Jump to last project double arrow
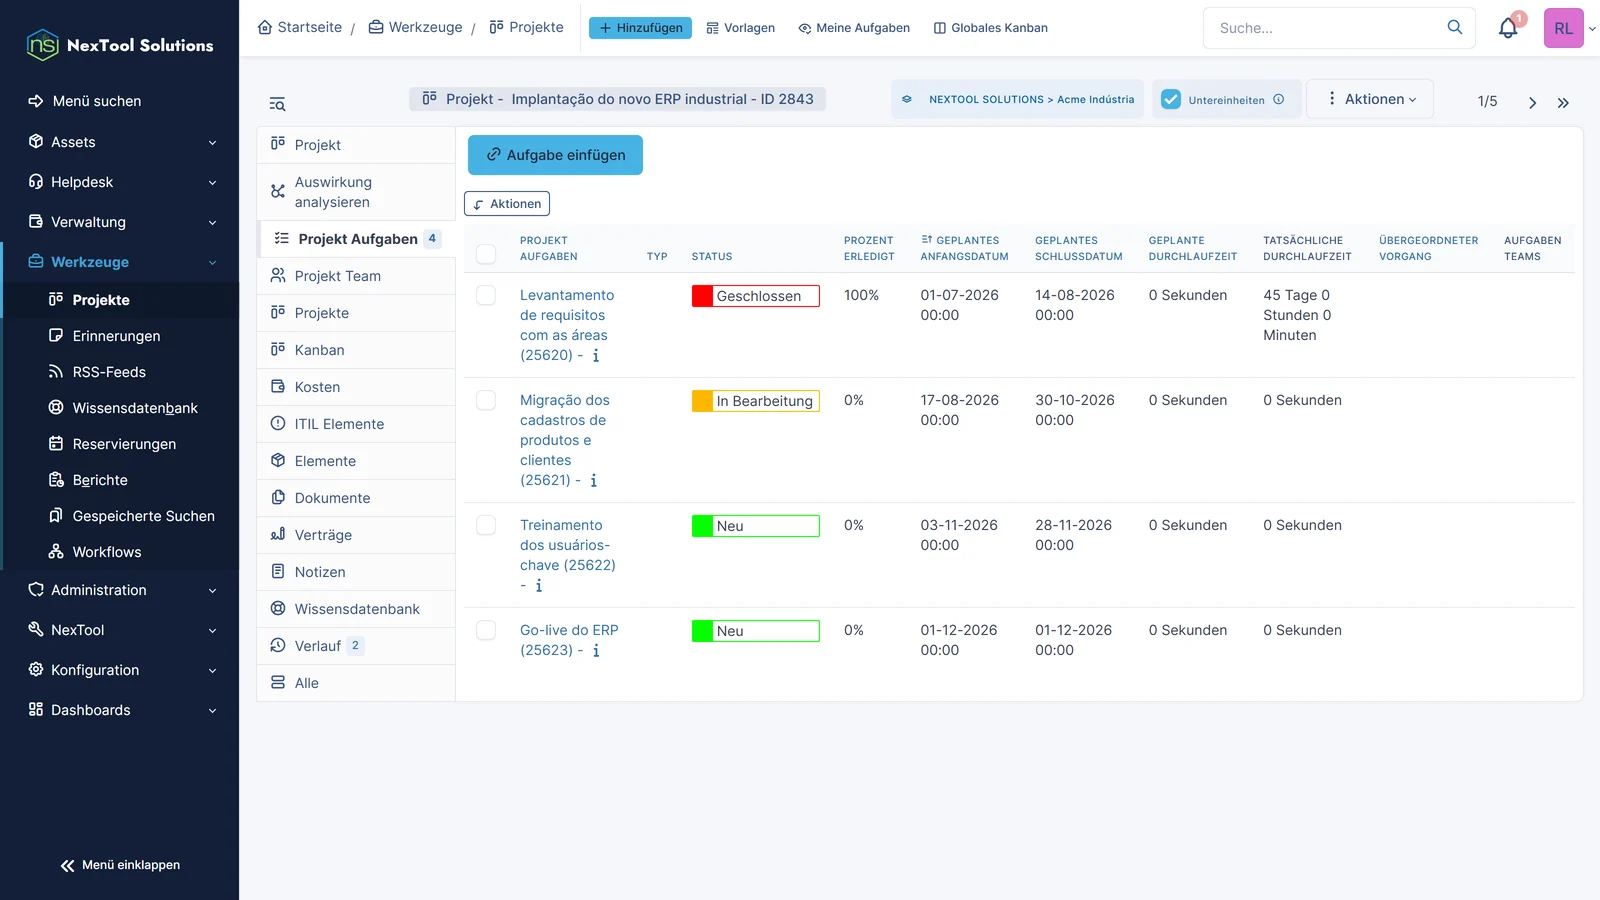Image resolution: width=1600 pixels, height=900 pixels. coord(1563,102)
